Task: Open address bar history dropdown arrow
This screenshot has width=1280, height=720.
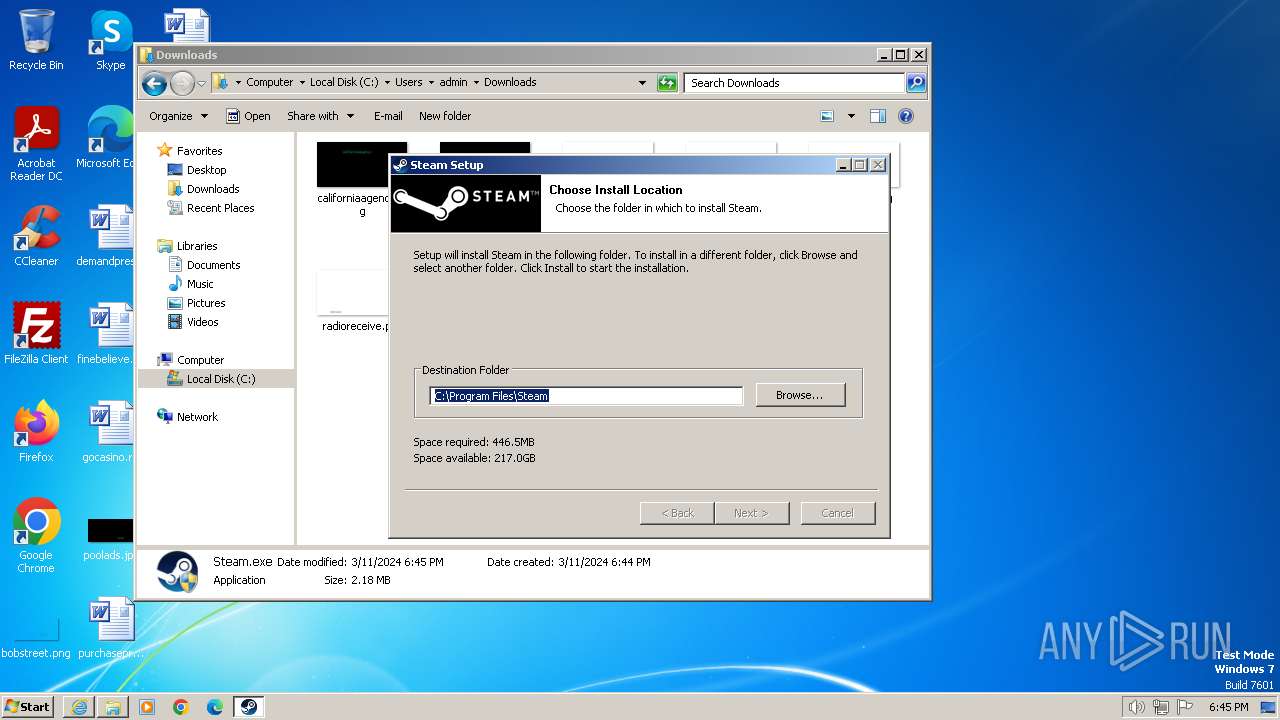Action: (x=642, y=83)
